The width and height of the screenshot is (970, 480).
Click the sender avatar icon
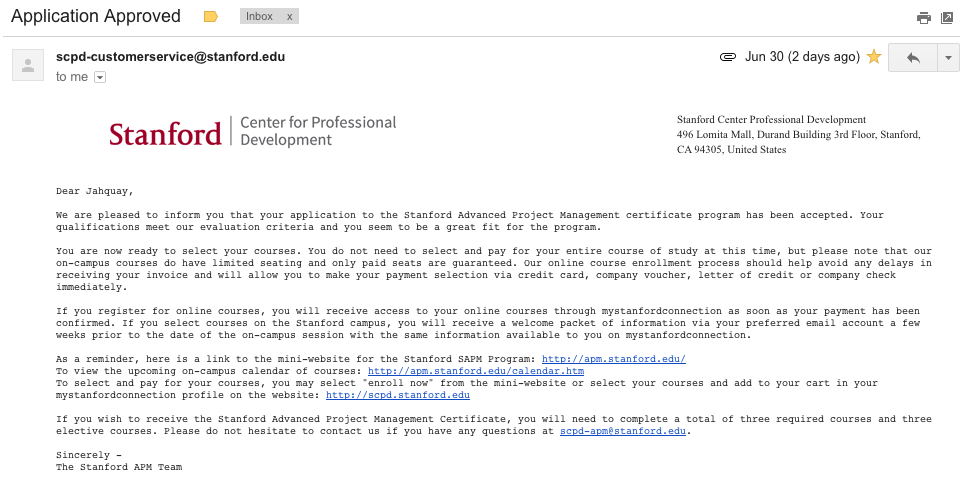(x=28, y=65)
